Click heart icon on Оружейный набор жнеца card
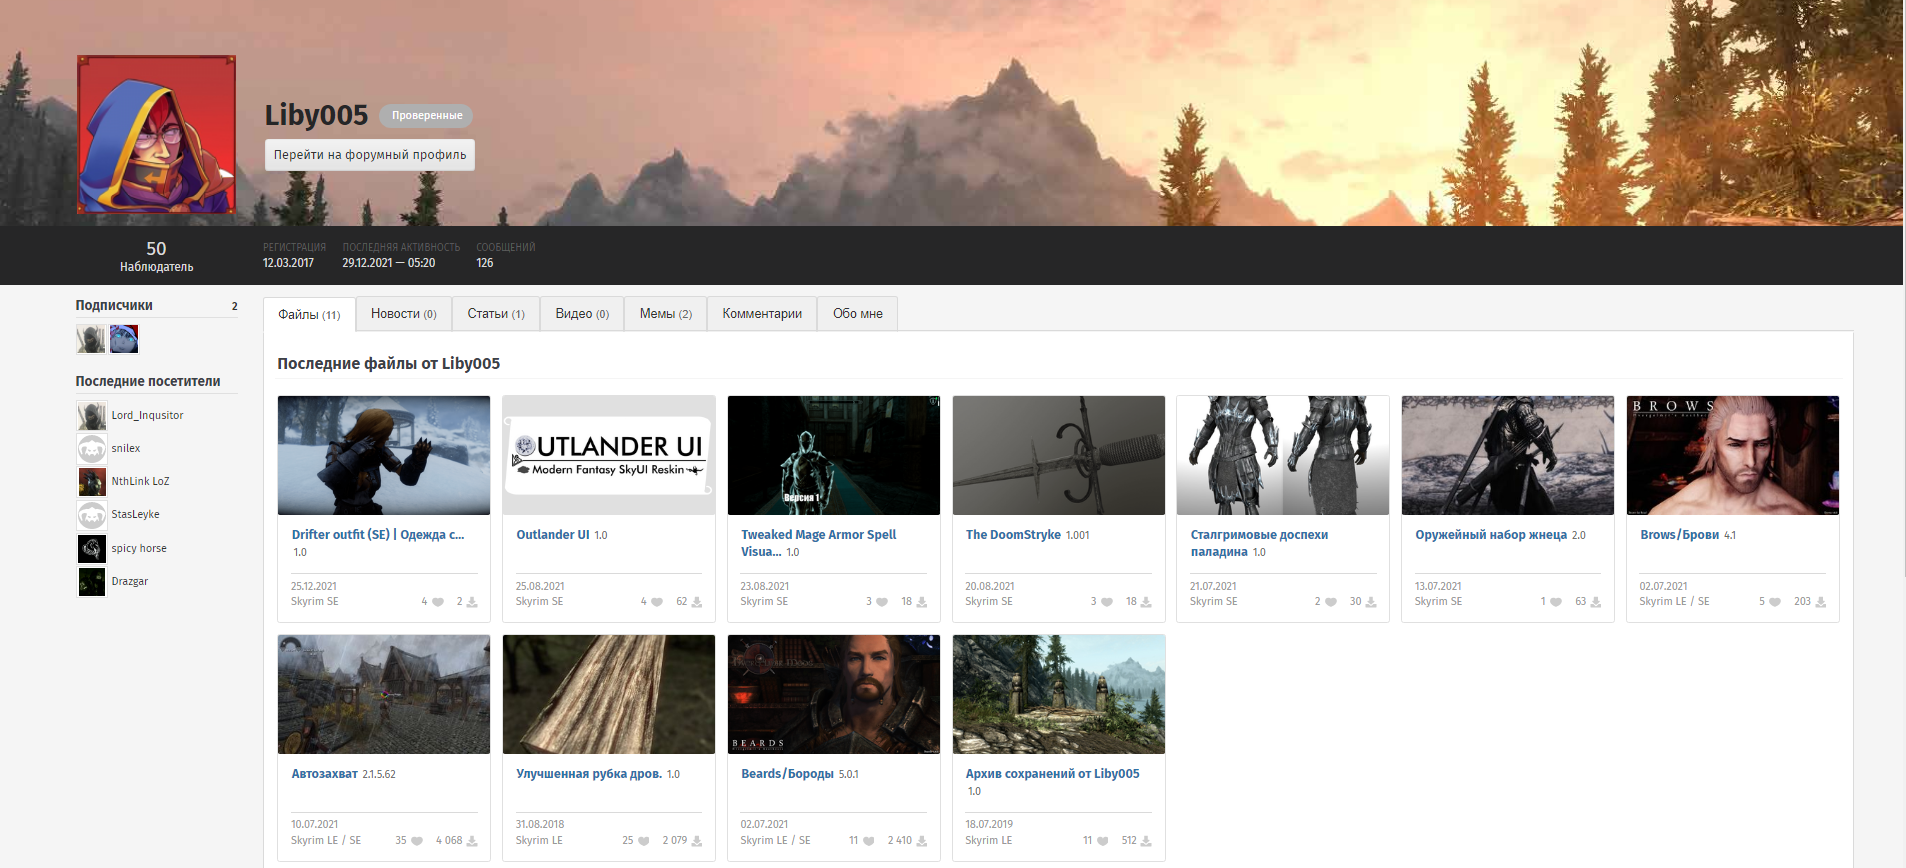The width and height of the screenshot is (1906, 868). tap(1556, 602)
